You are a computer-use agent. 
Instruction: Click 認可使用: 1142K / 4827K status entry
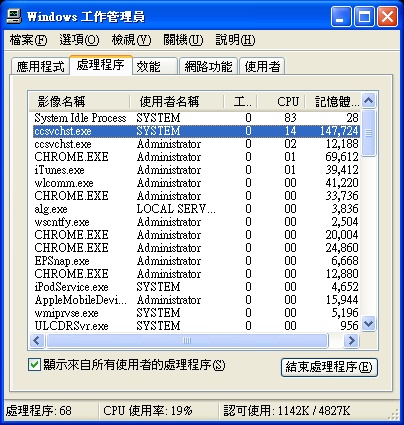(x=287, y=411)
